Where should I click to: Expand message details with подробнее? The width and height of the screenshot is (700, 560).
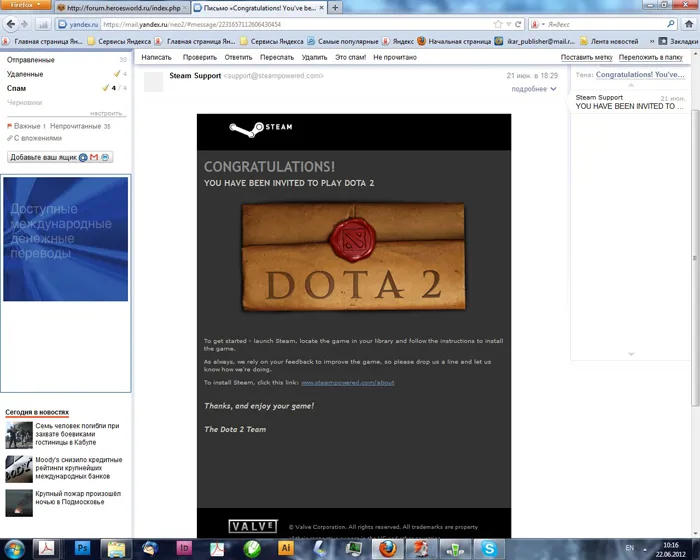533,89
